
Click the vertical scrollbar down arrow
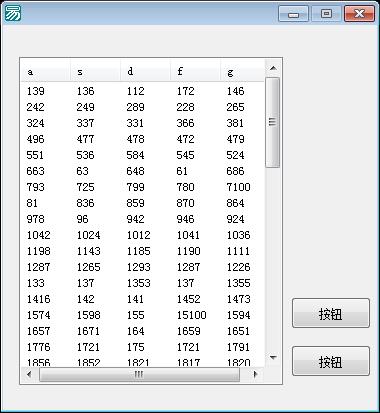pyautogui.click(x=273, y=358)
